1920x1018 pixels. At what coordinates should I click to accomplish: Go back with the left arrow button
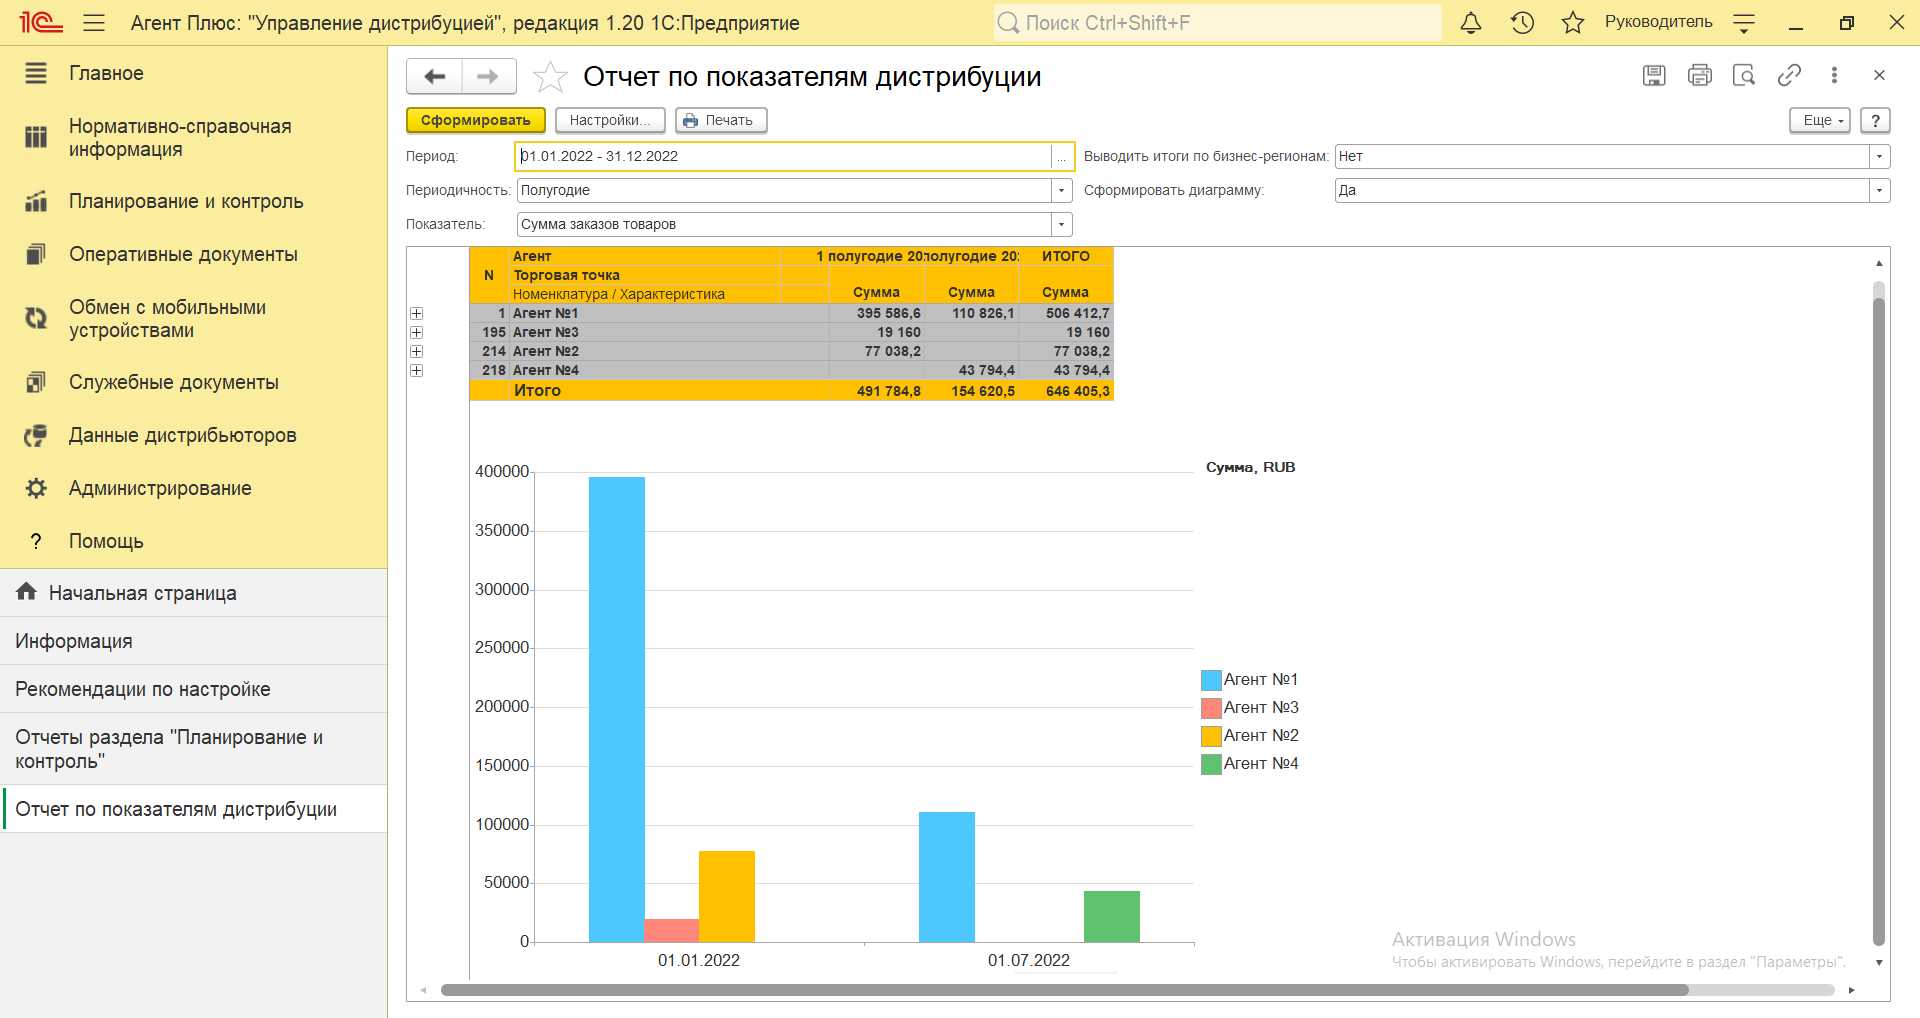point(435,76)
